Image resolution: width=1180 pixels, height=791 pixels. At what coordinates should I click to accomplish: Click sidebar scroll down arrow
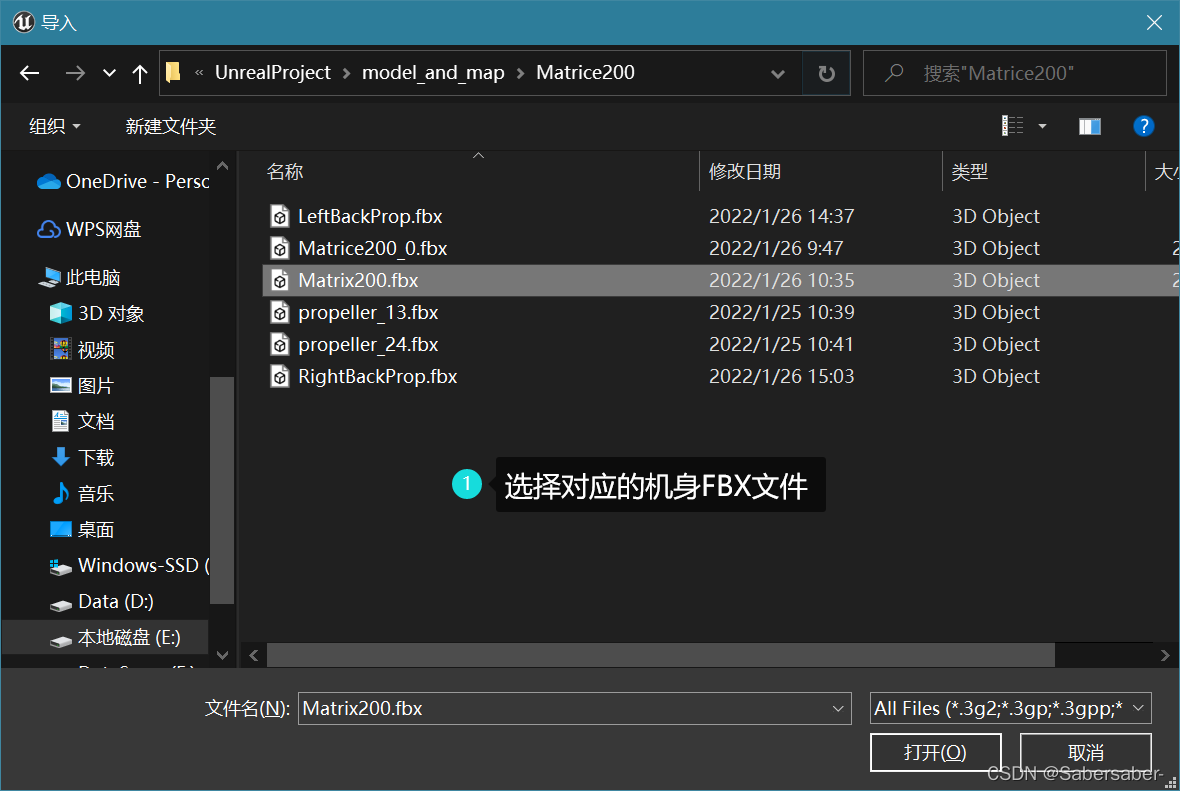click(x=222, y=655)
